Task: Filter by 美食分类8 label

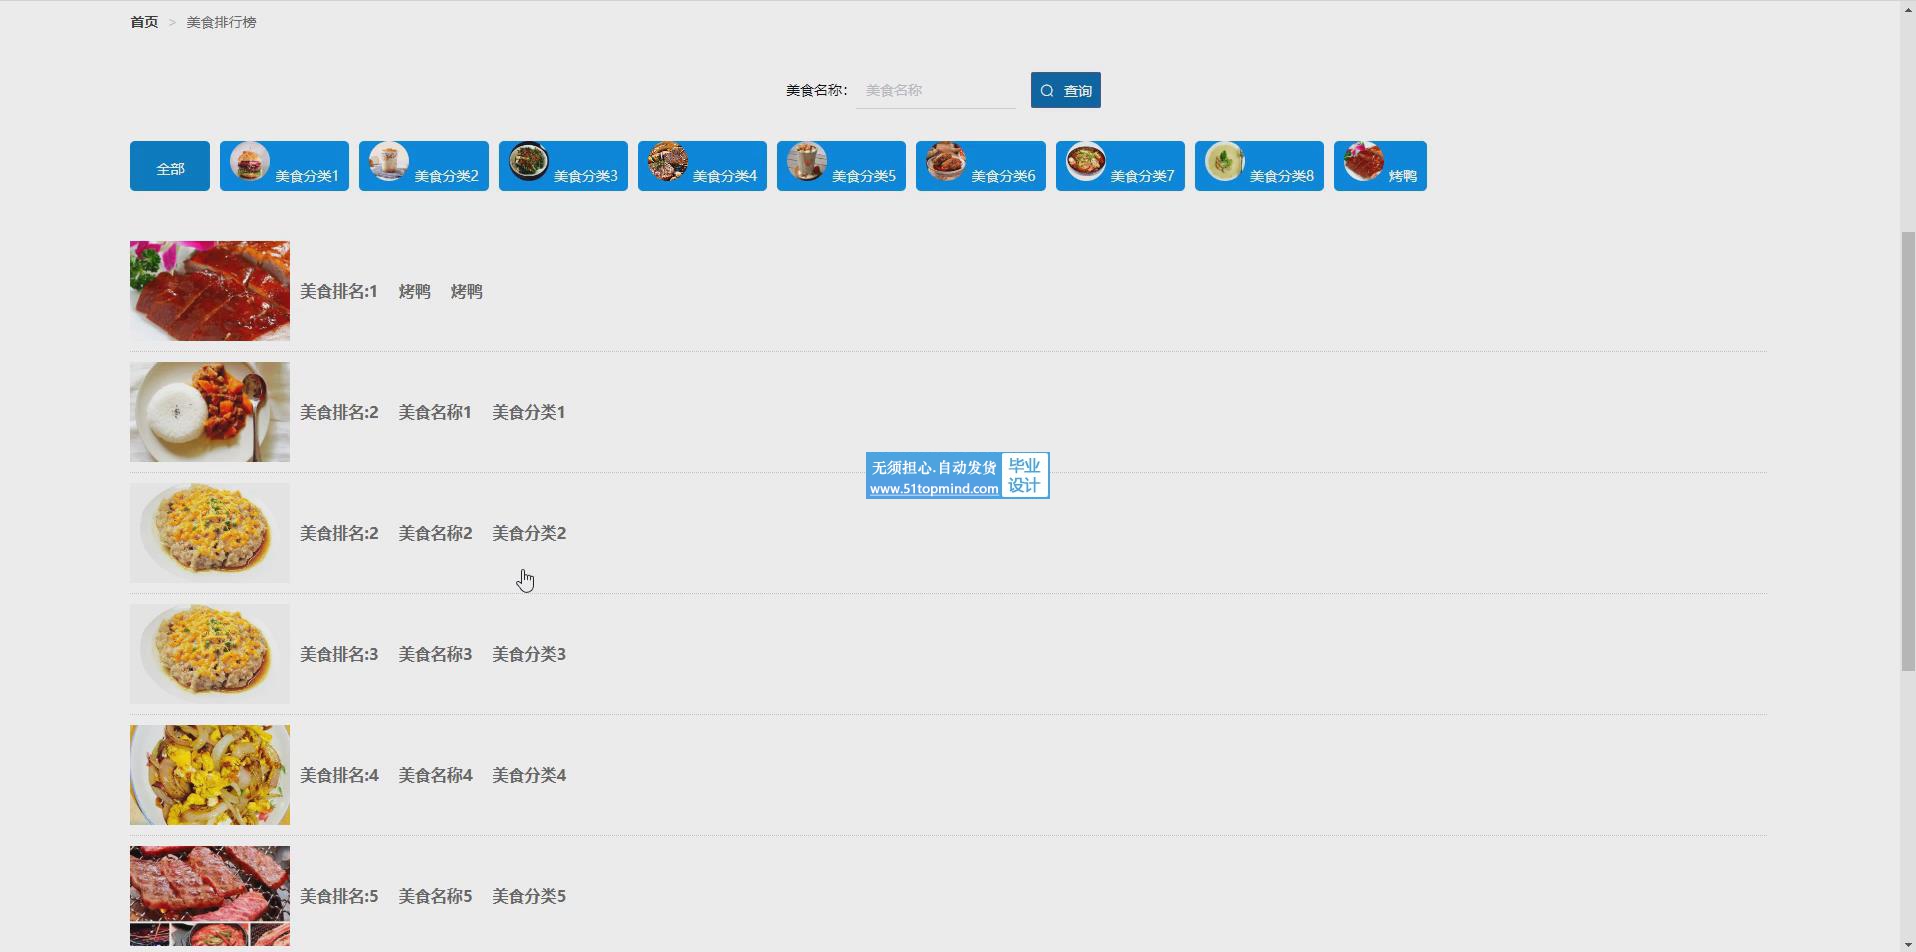Action: coord(1282,176)
